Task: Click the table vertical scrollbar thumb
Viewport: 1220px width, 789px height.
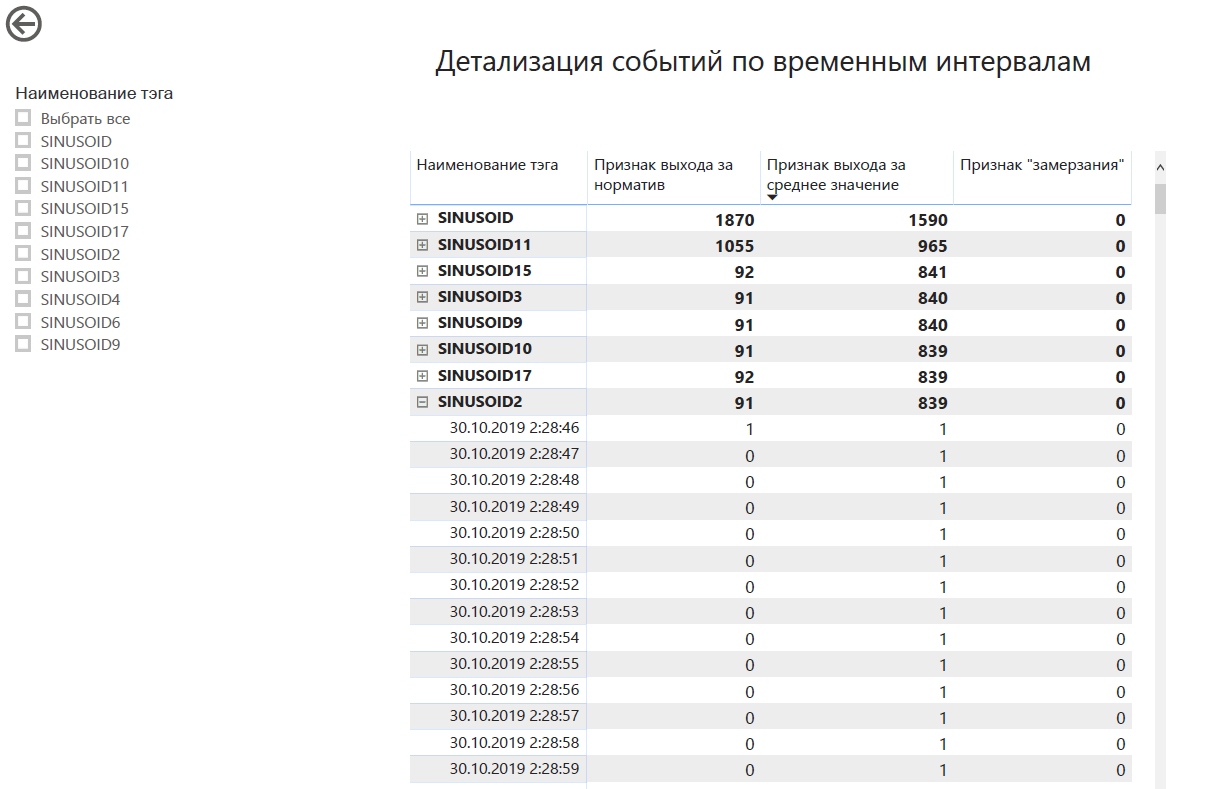Action: point(1160,199)
